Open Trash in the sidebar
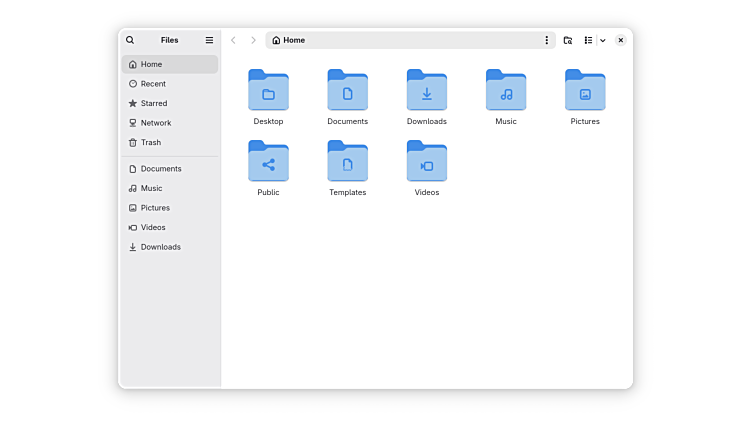752x423 pixels. [150, 142]
